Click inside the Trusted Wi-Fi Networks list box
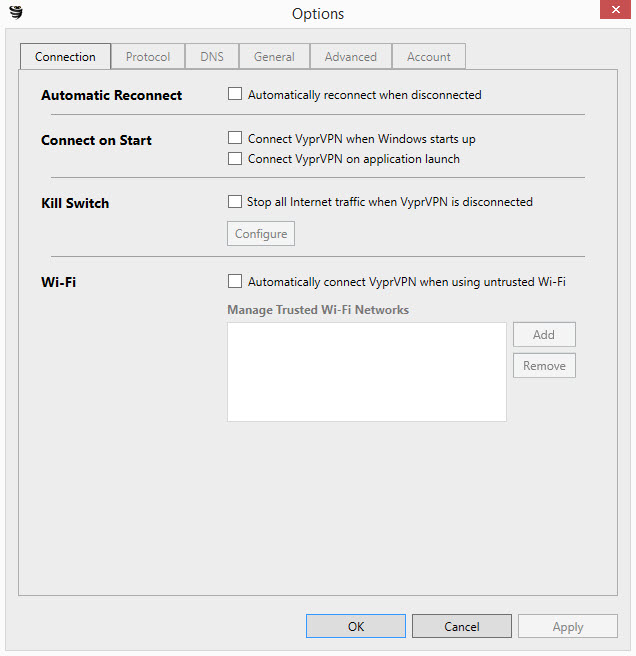636x656 pixels. (367, 372)
